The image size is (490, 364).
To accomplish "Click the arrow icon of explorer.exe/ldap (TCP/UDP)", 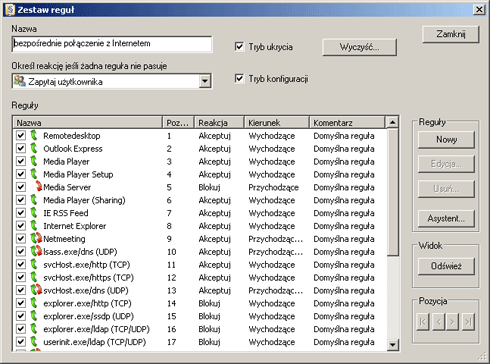I will click(34, 328).
